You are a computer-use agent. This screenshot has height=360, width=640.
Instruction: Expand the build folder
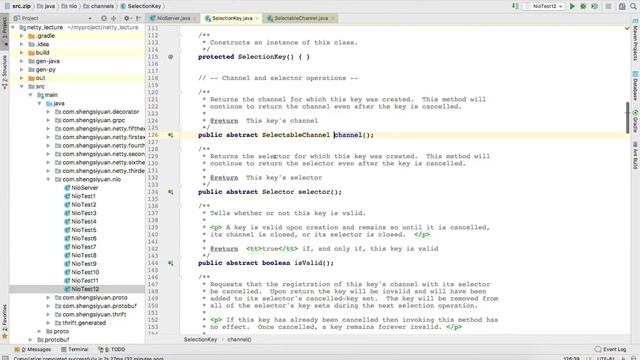pyautogui.click(x=22, y=53)
